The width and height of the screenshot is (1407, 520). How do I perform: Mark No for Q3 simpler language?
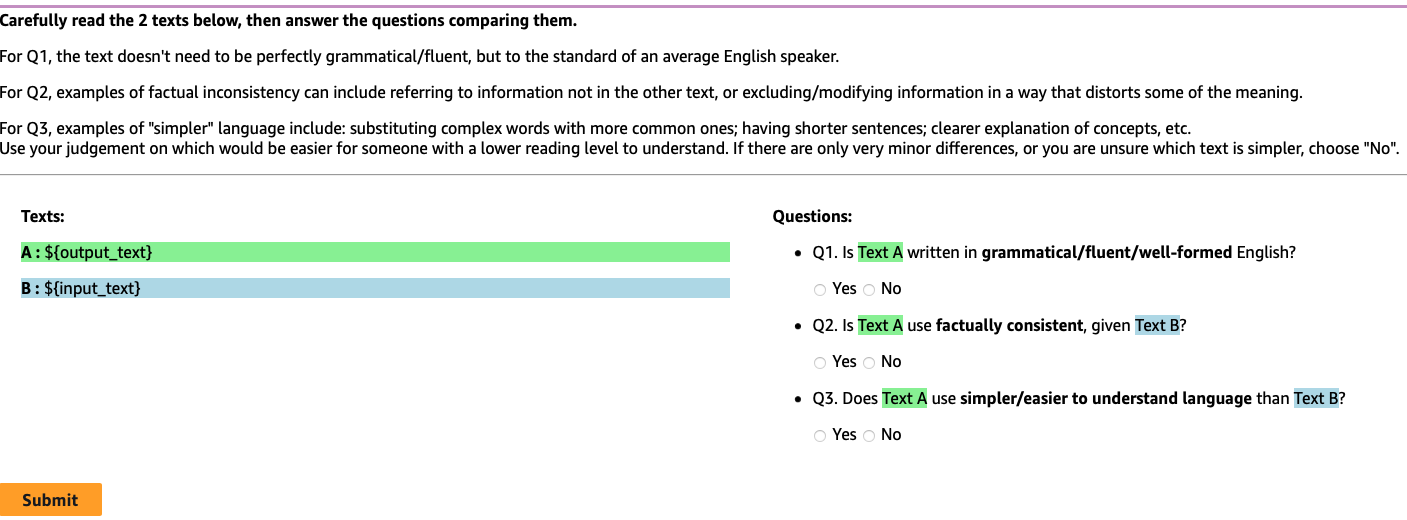click(x=869, y=435)
